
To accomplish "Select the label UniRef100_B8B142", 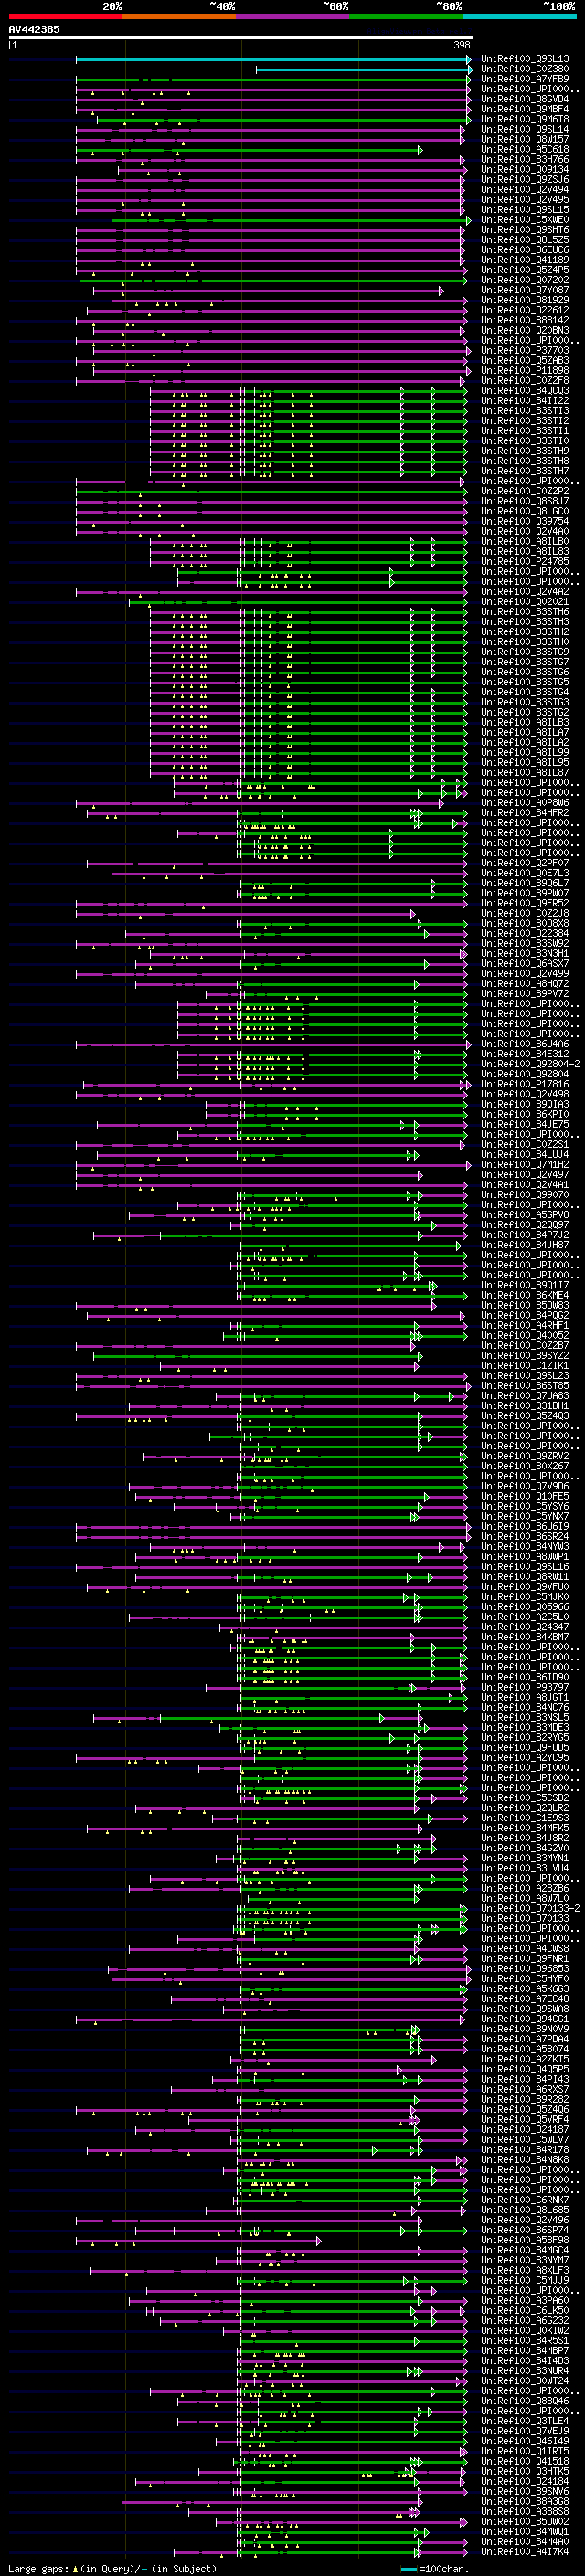I will tap(525, 321).
